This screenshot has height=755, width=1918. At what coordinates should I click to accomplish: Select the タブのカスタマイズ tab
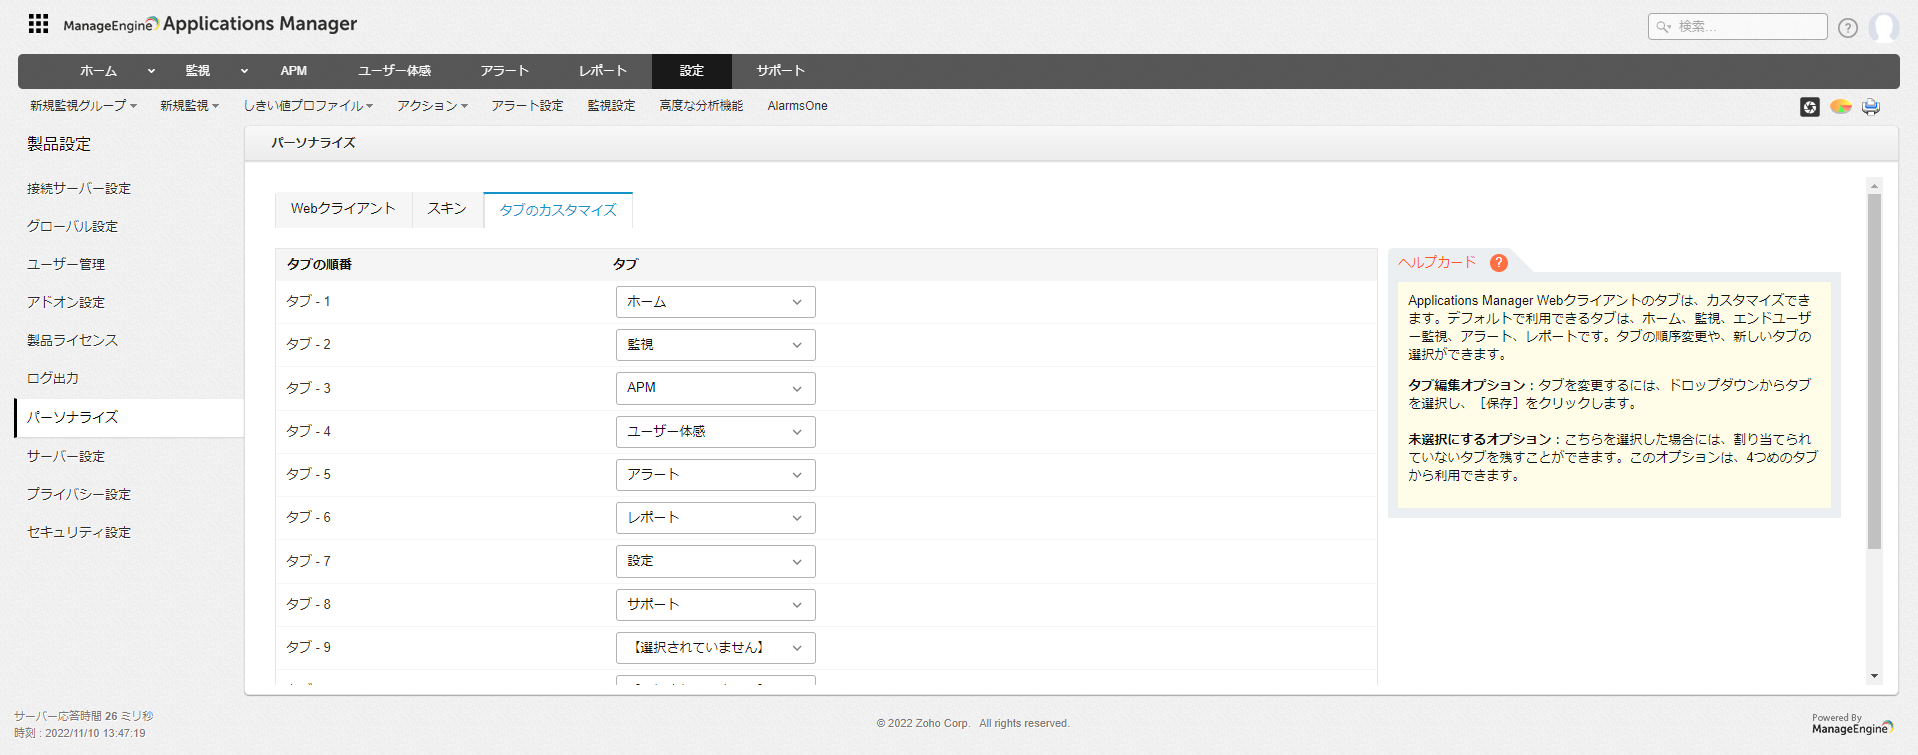tap(558, 210)
